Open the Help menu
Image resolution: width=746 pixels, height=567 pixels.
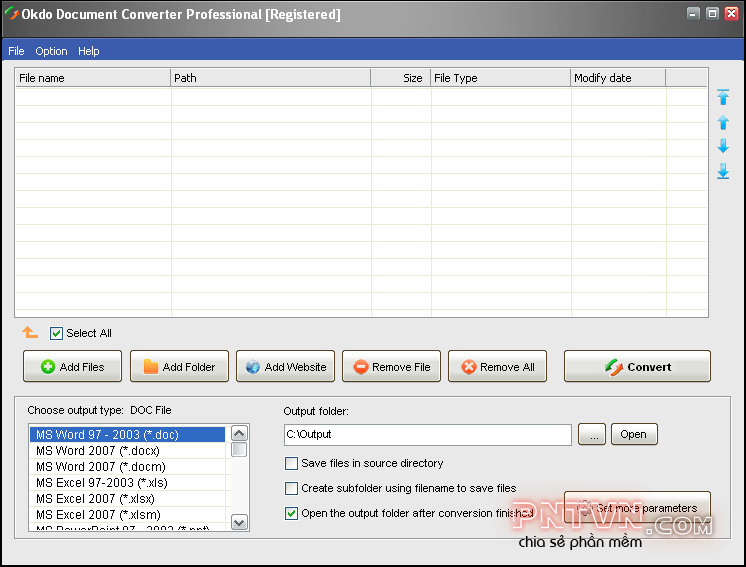[88, 51]
